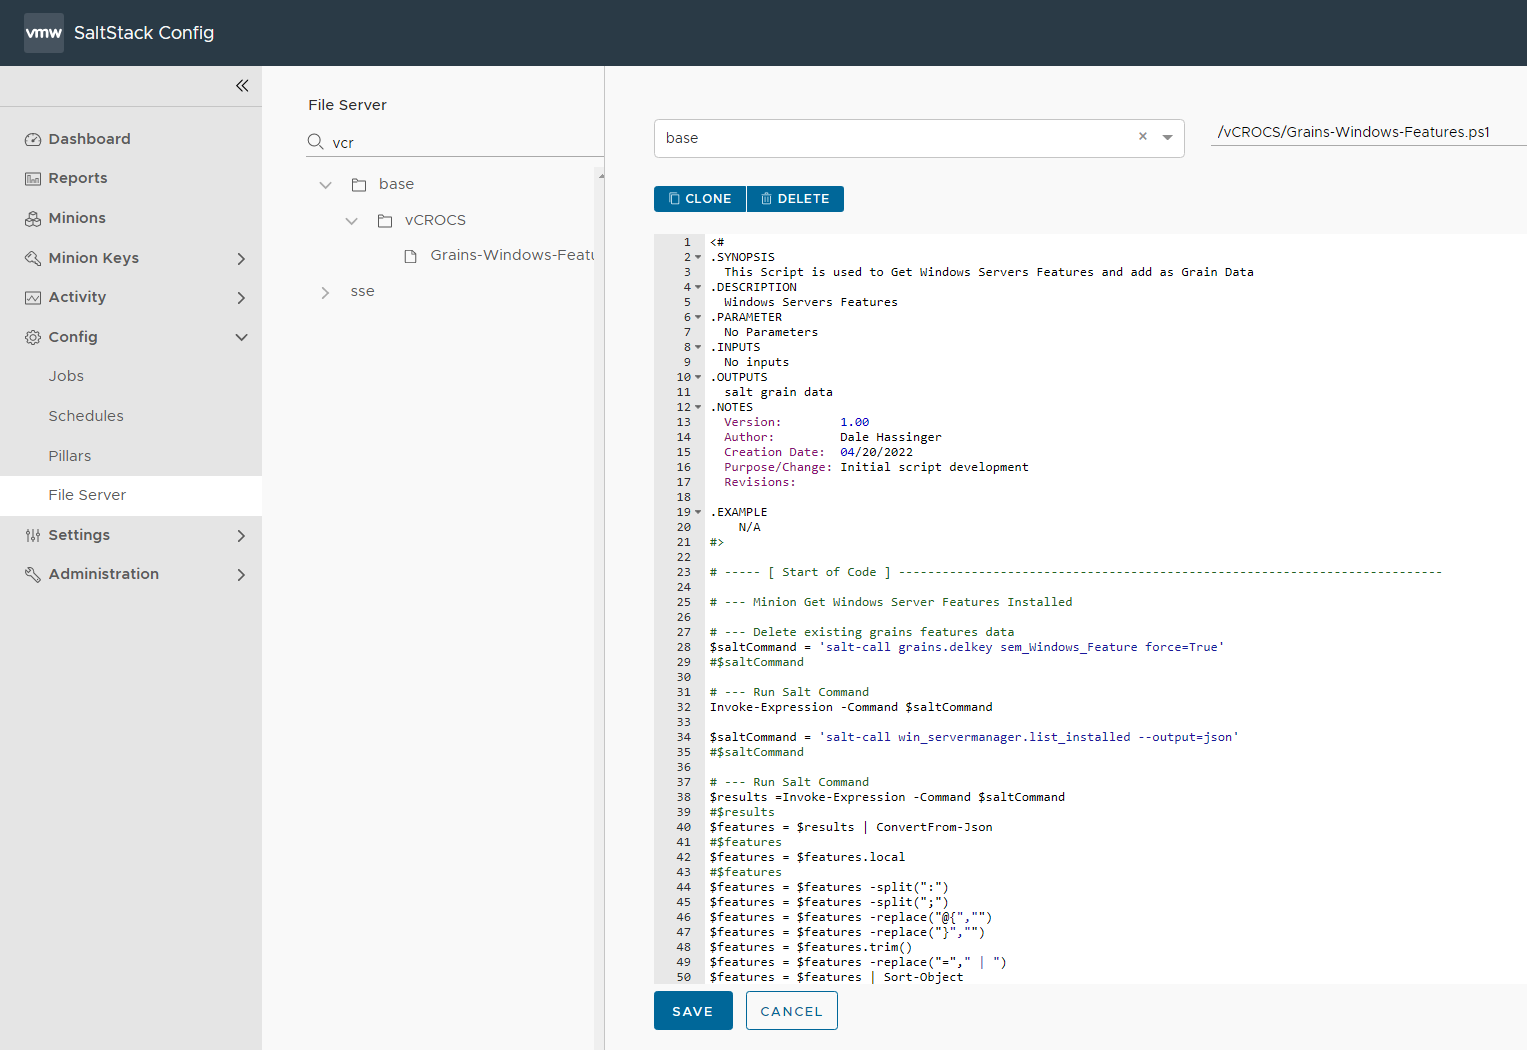1527x1050 pixels.
Task: Open the environment dropdown arrow
Action: tap(1167, 138)
